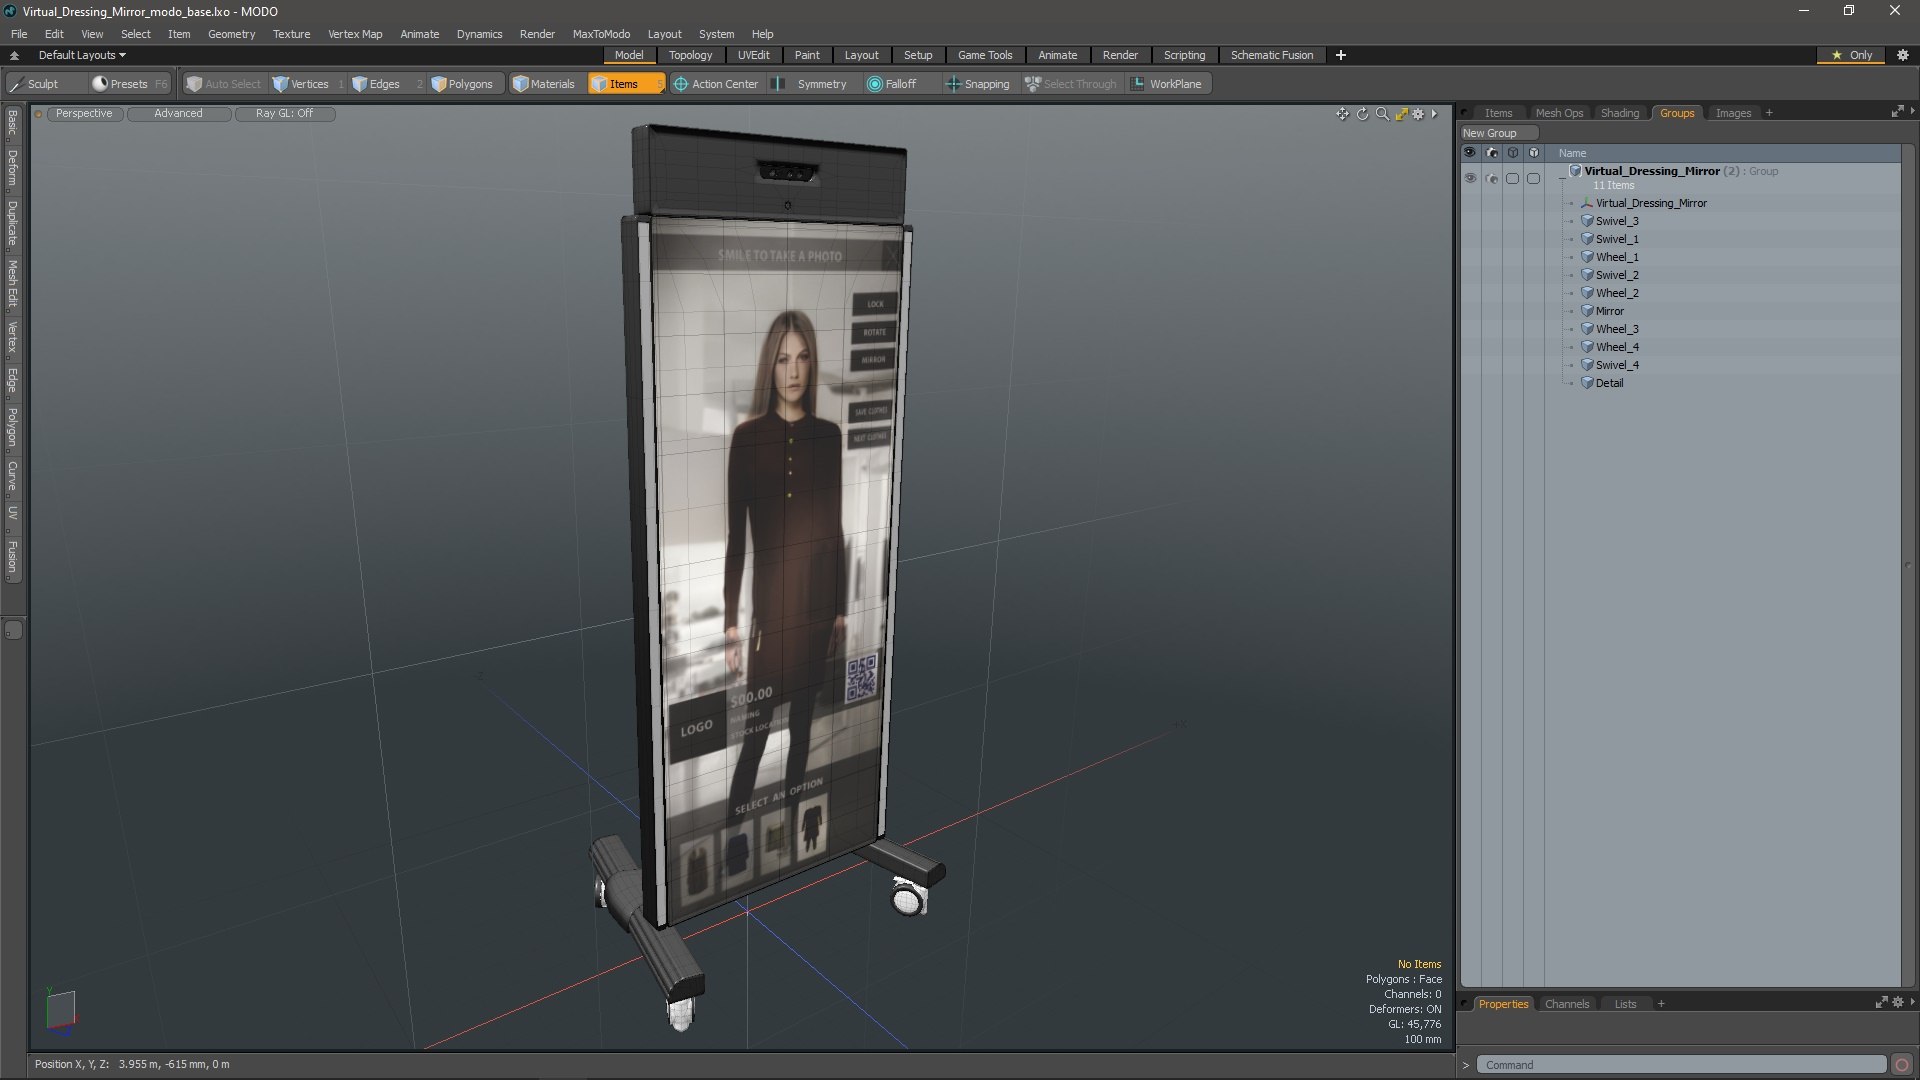Open the Mesh Ops tab

1559,113
